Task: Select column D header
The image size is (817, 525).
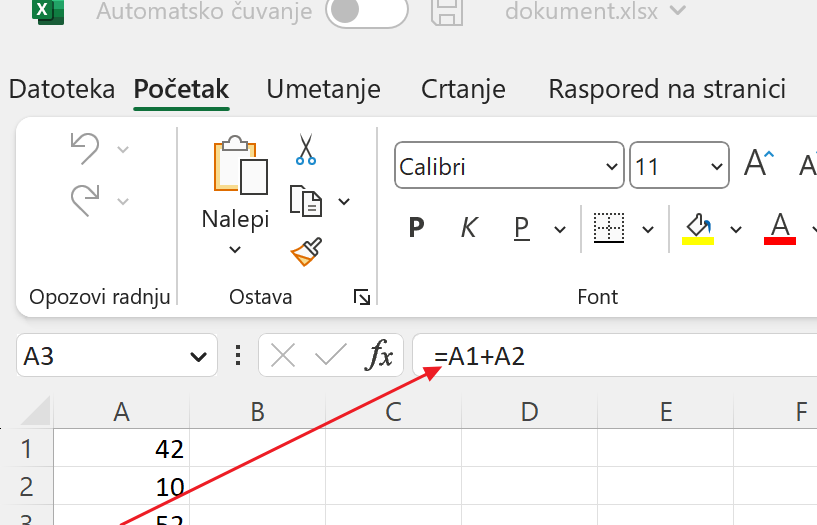Action: click(529, 412)
